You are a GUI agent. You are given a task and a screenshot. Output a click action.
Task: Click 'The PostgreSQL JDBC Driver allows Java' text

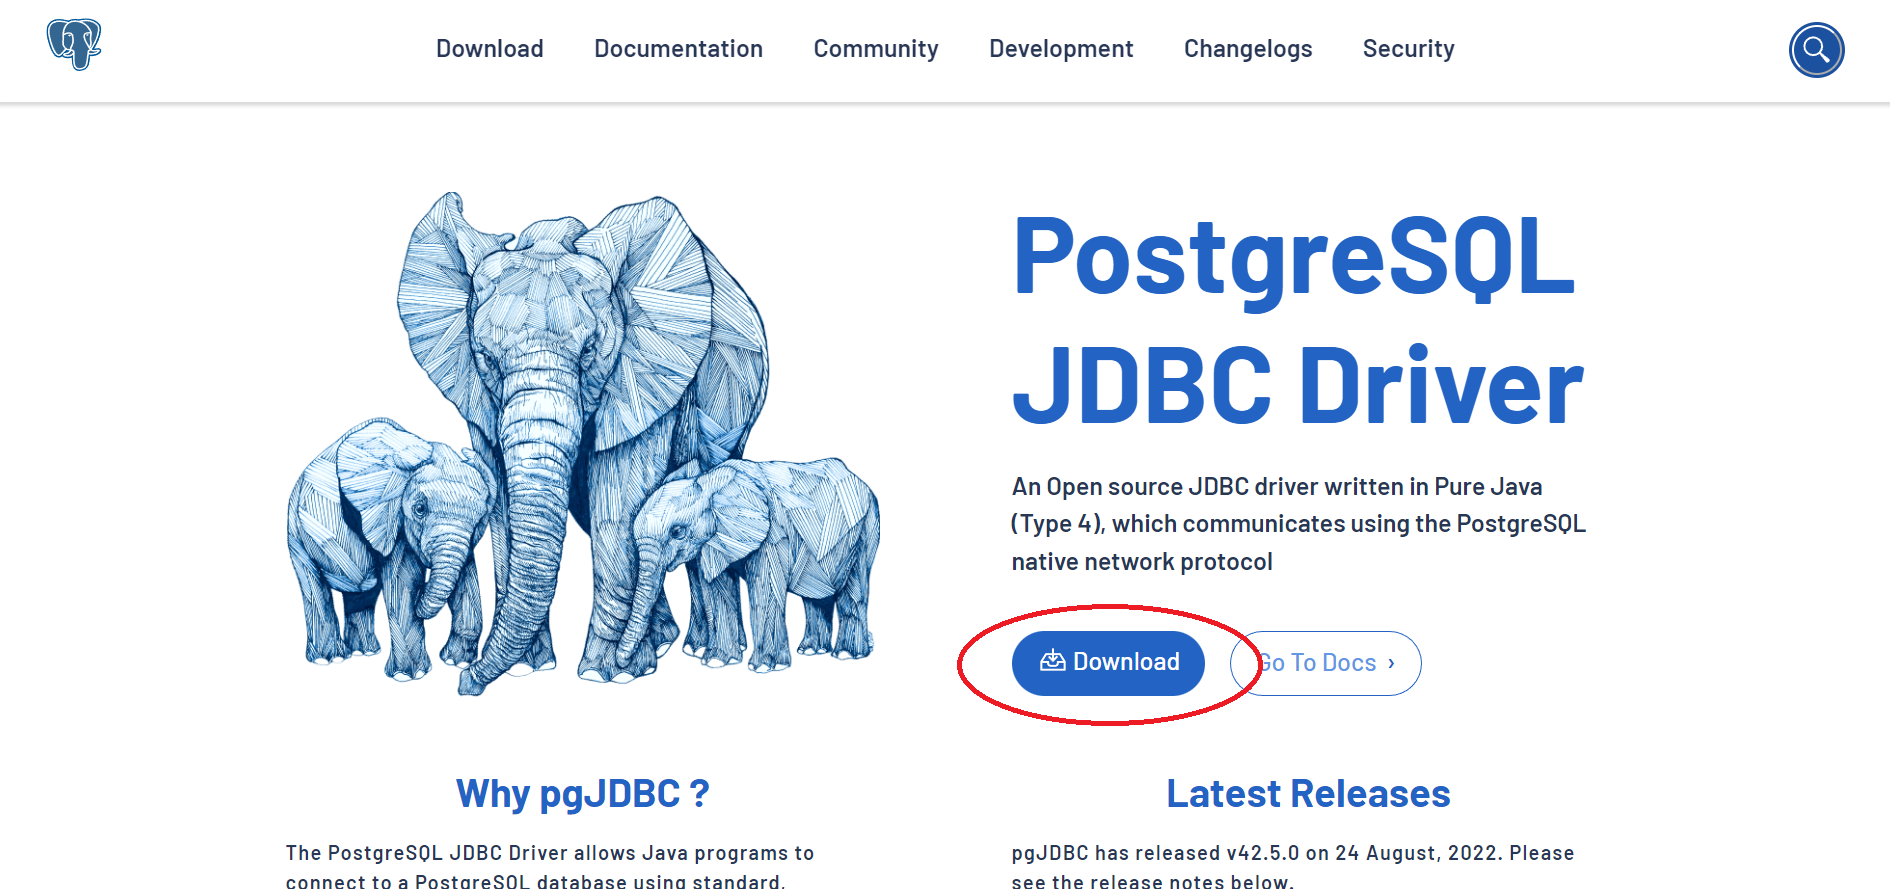[x=550, y=867]
